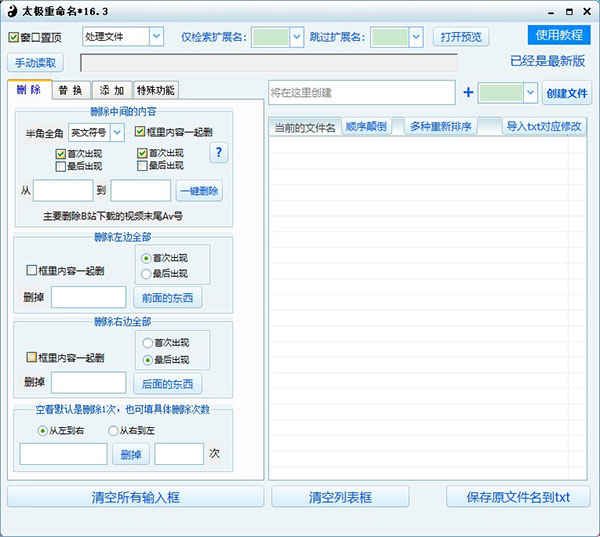Screen dimensions: 600x537
Task: Click the 顺序颠倒 header button
Action: pyautogui.click(x=366, y=127)
